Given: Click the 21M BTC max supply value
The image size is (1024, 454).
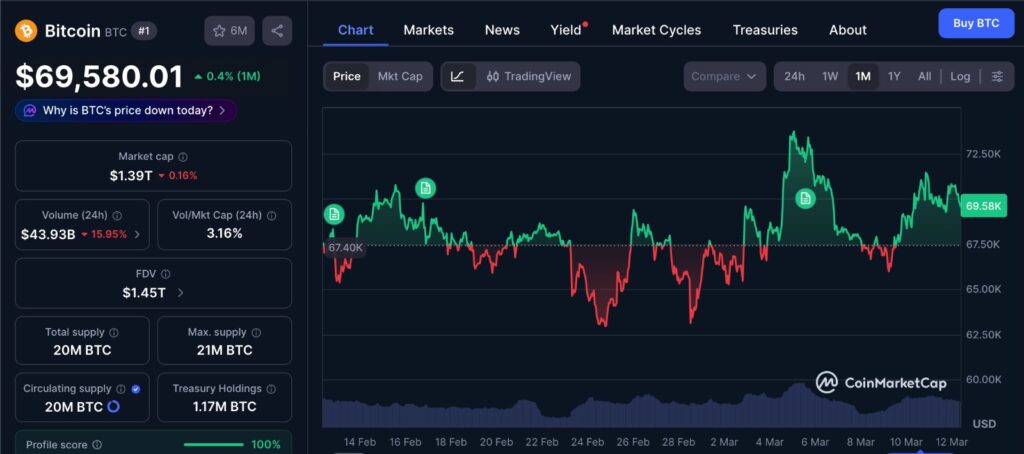Looking at the screenshot, I should click(x=224, y=350).
